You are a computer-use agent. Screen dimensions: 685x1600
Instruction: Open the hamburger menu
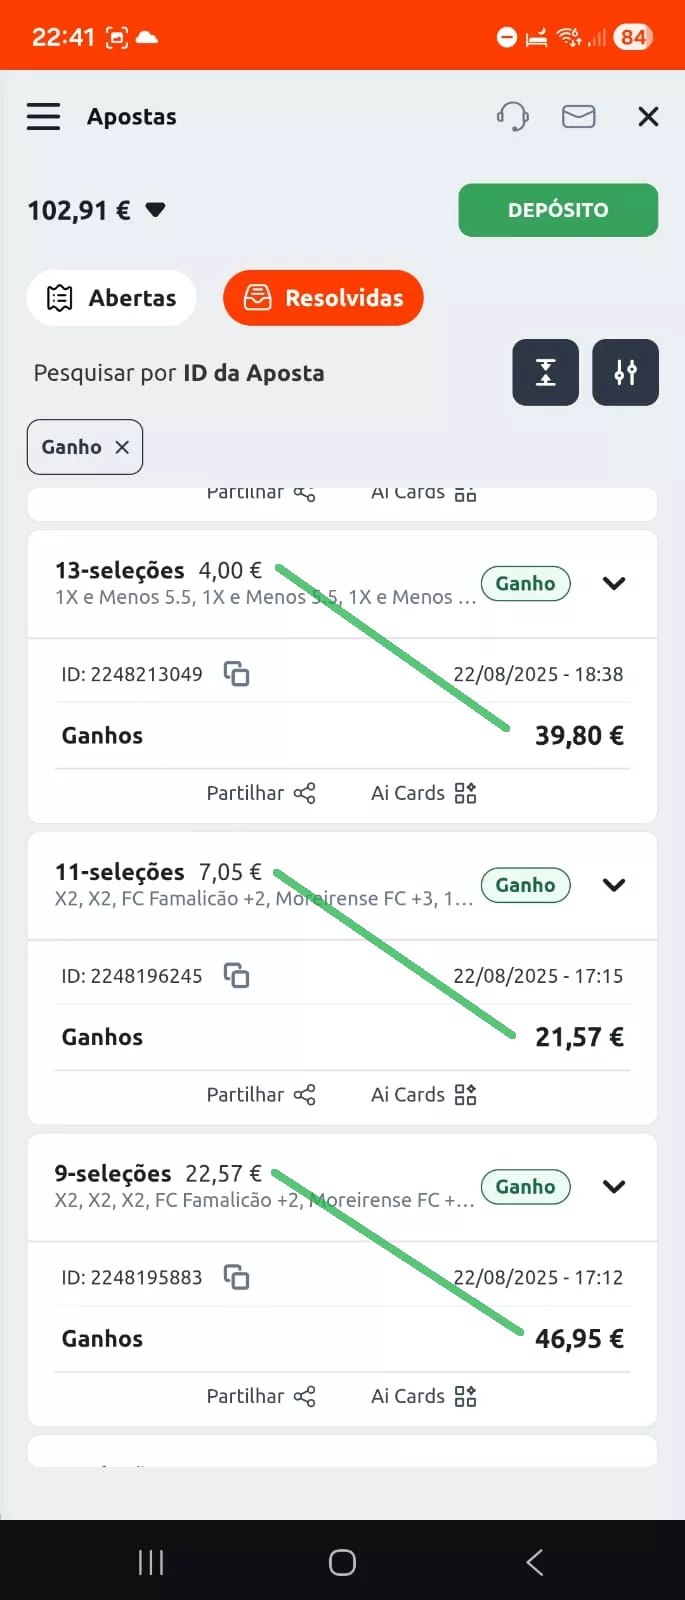(x=43, y=117)
